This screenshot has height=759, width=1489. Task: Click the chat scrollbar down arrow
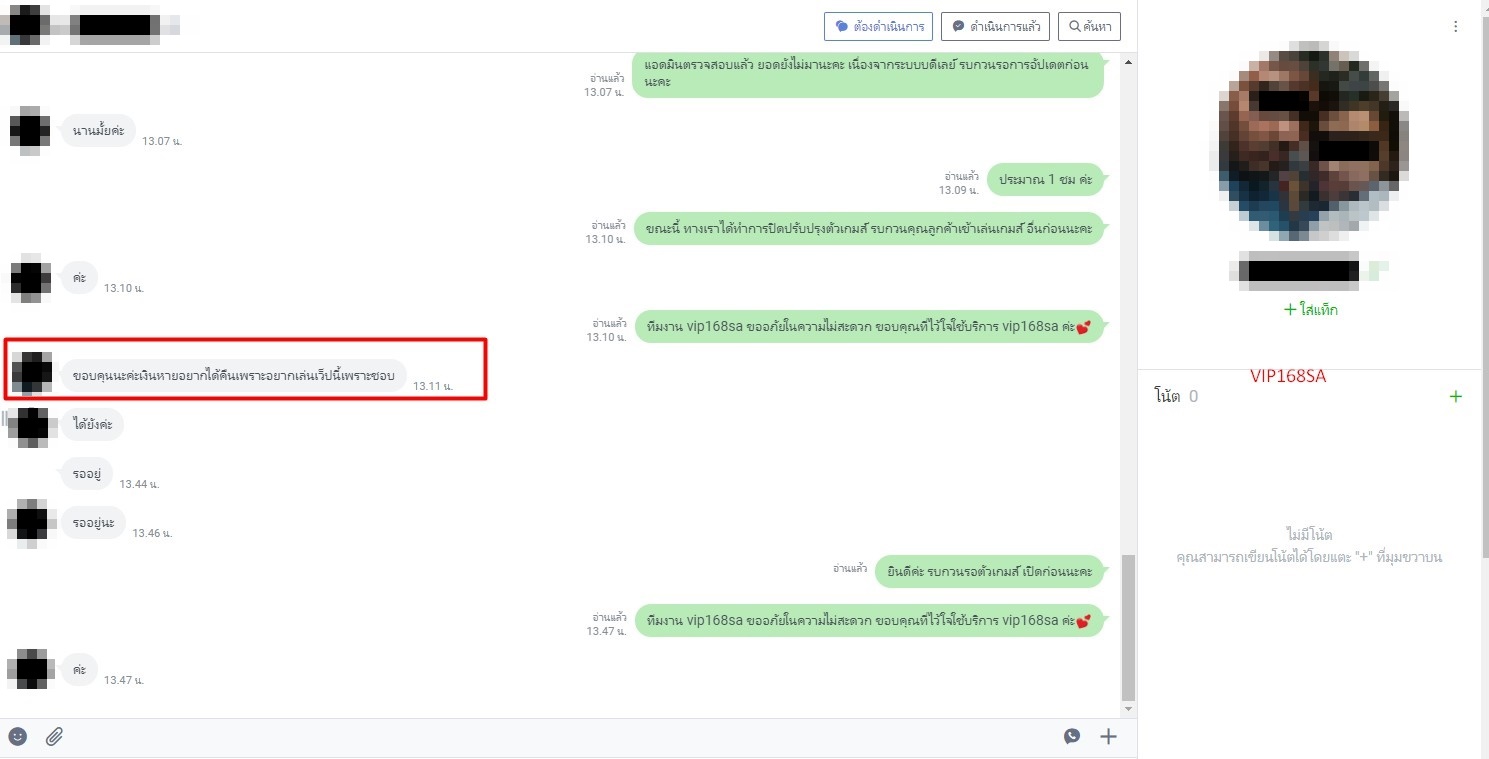[1129, 709]
